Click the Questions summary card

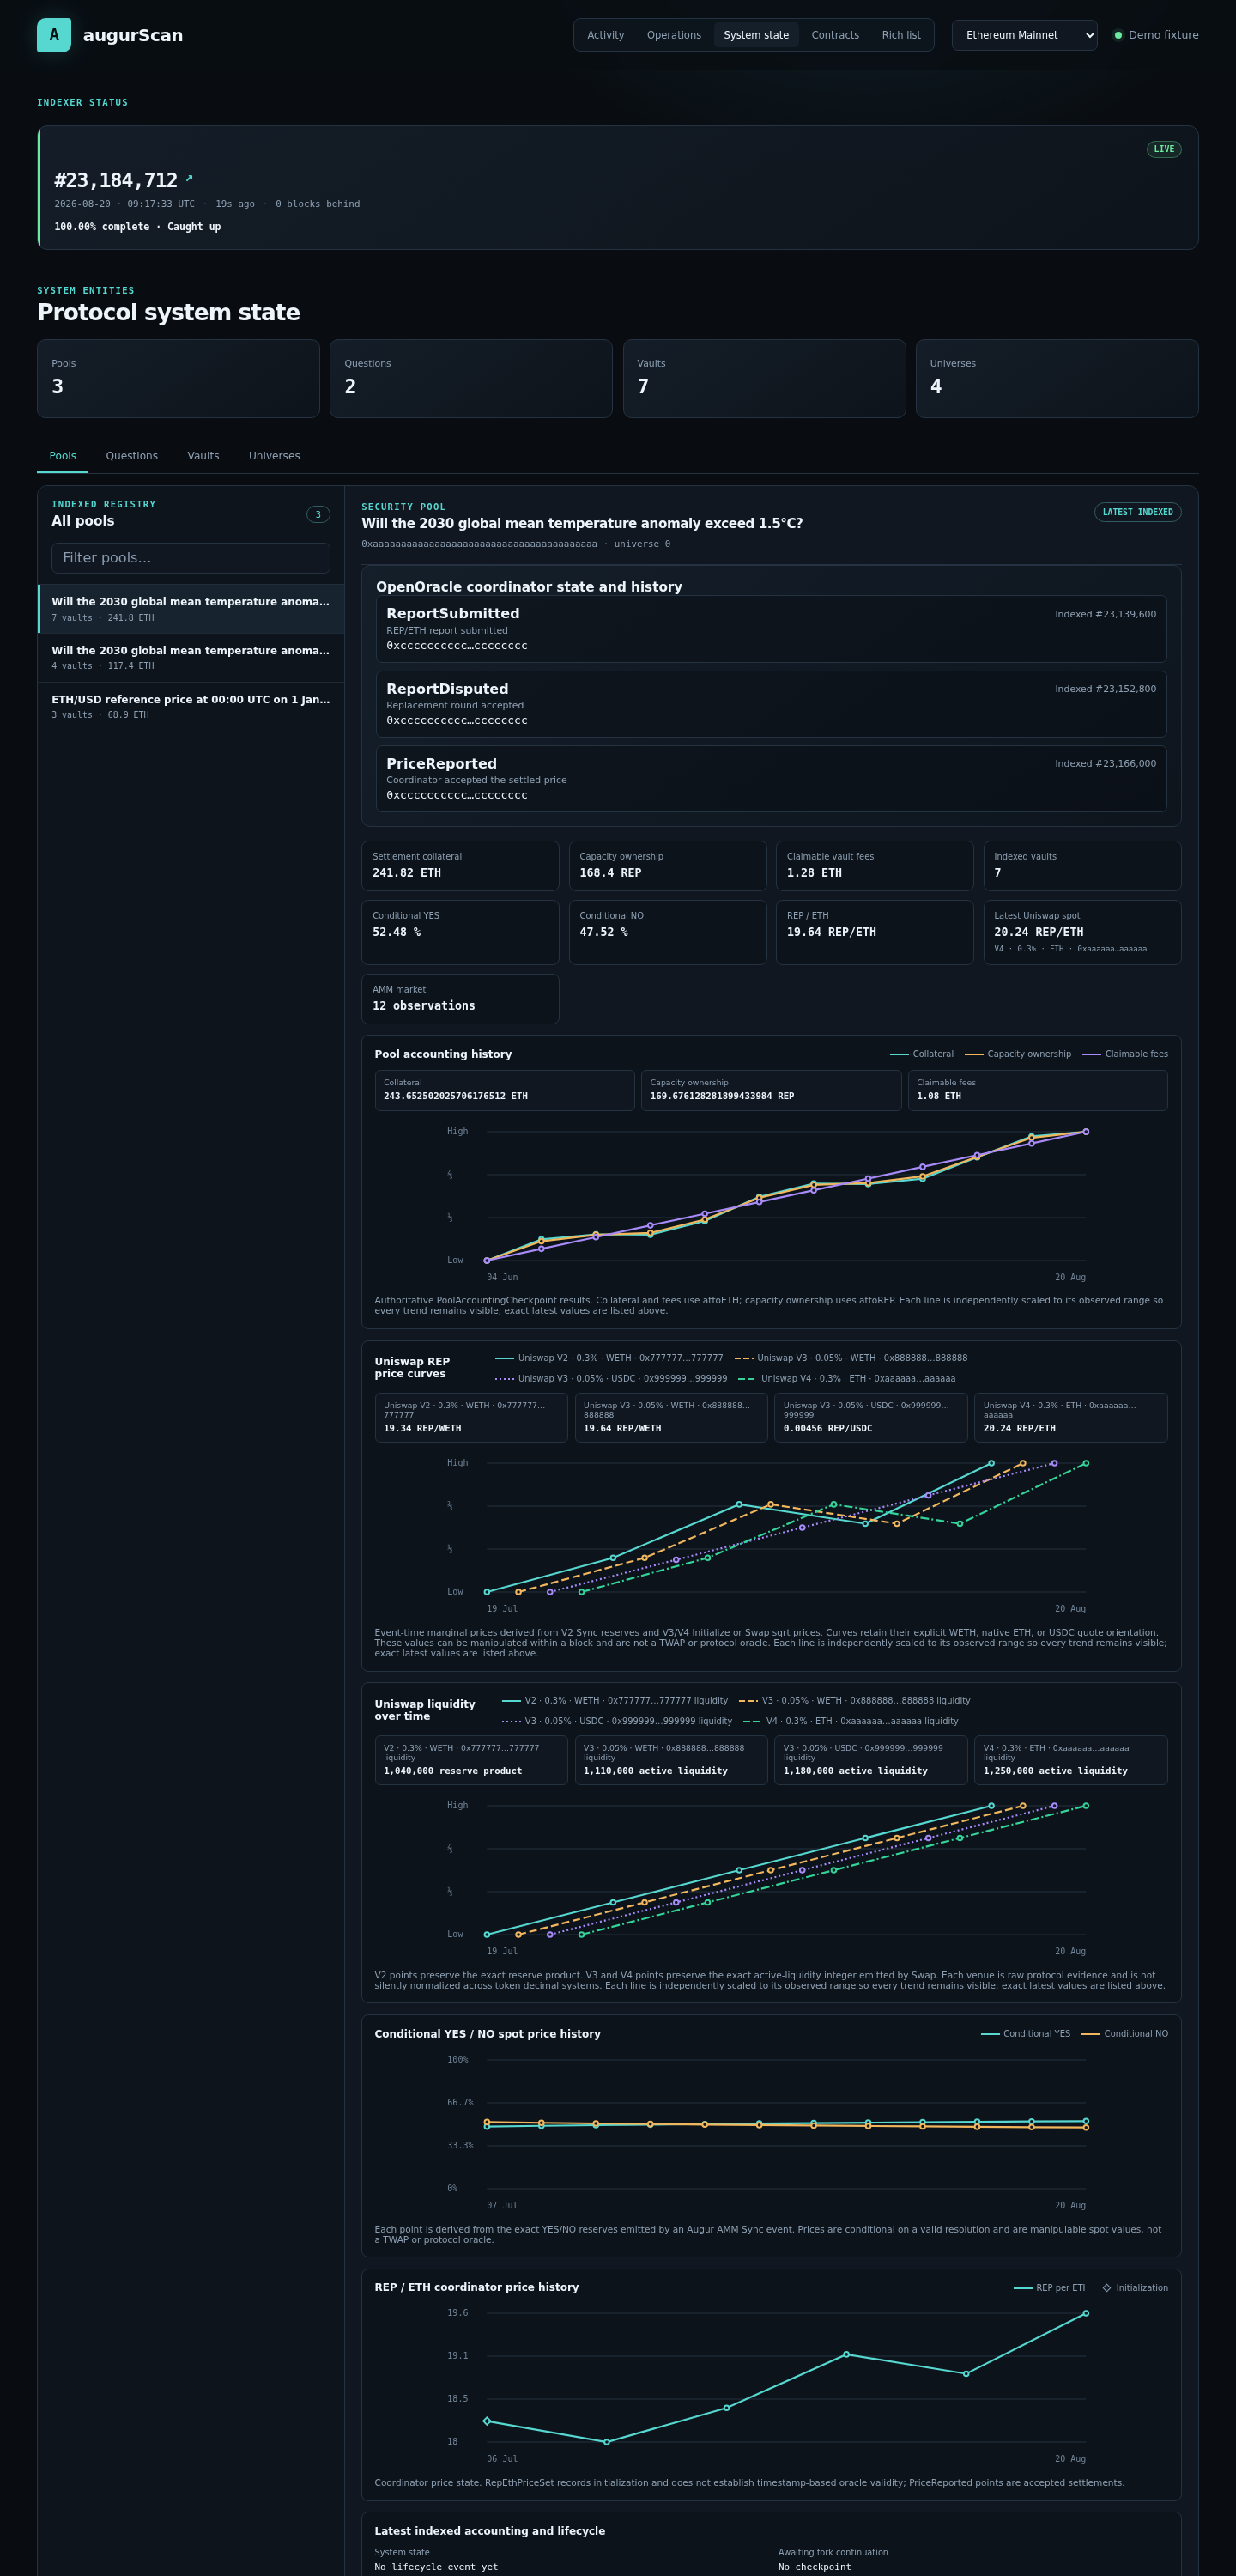(x=471, y=378)
